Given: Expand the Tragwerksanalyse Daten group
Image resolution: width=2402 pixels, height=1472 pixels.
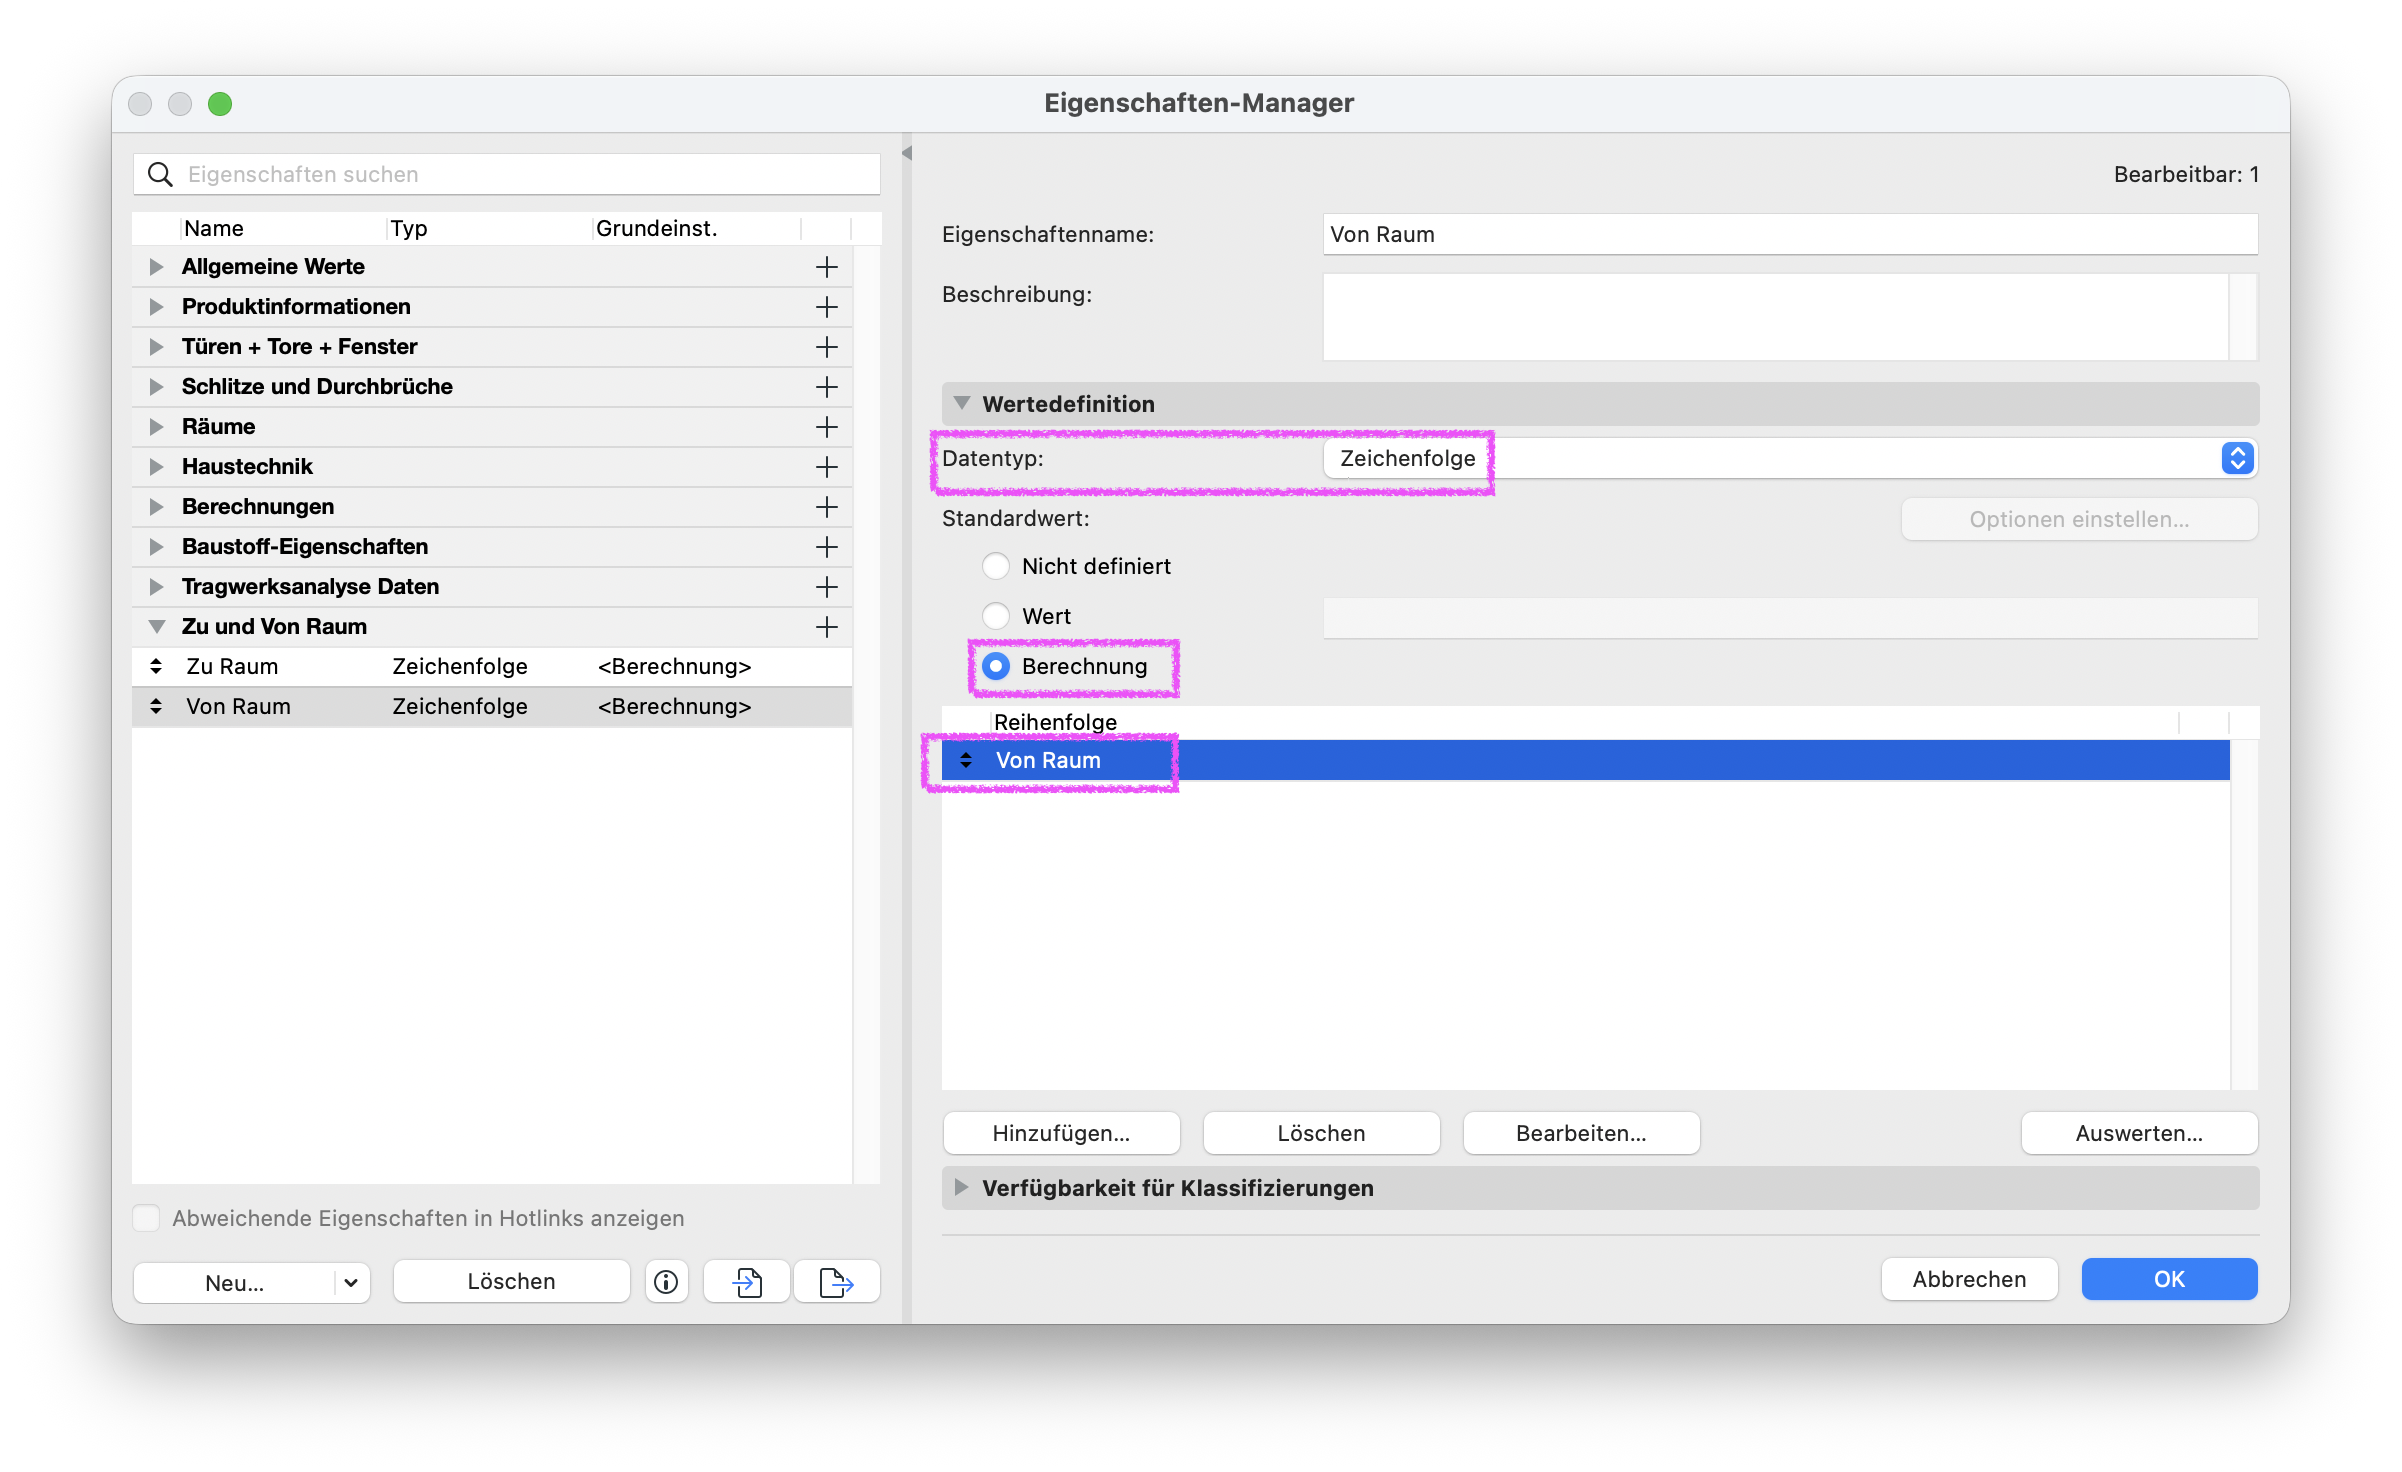Looking at the screenshot, I should [x=156, y=587].
